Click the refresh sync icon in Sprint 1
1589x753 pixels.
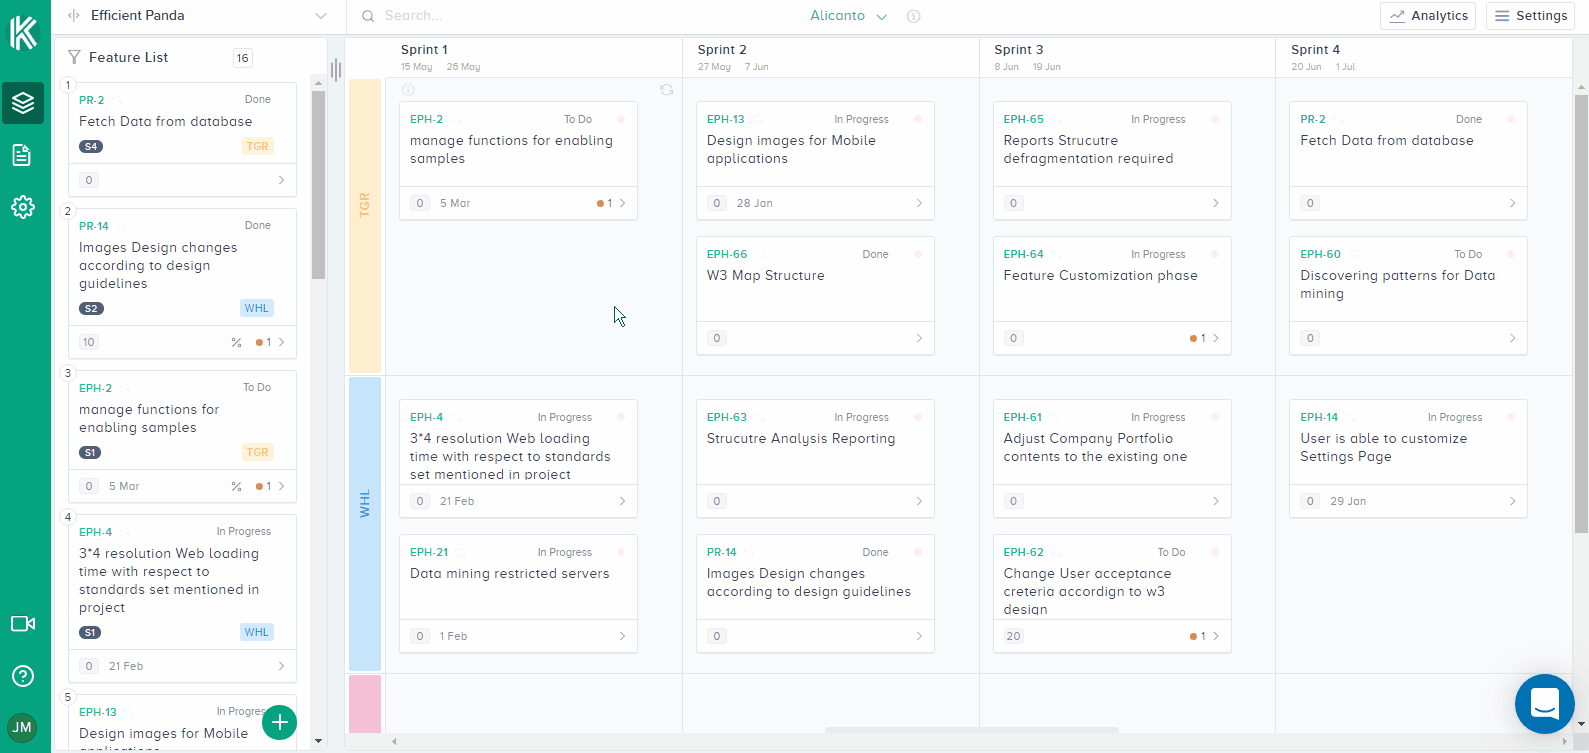pyautogui.click(x=666, y=90)
